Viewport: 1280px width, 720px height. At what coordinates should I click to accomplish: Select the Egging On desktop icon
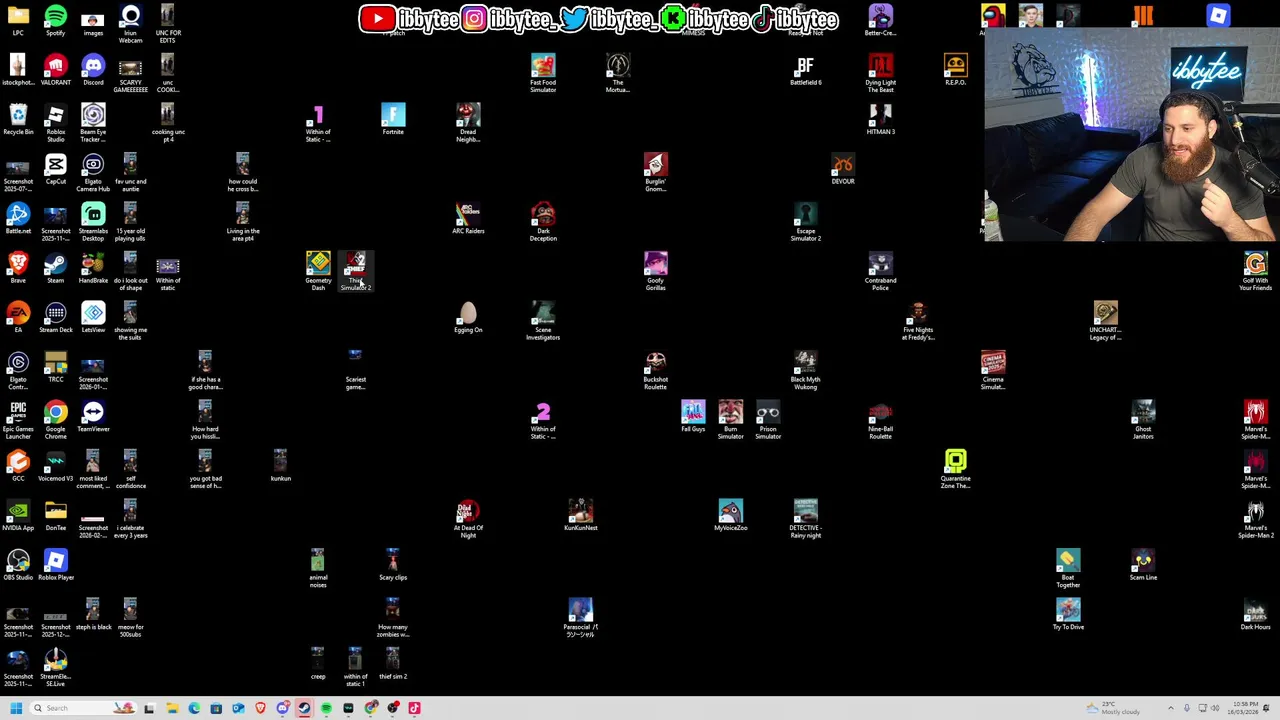click(x=468, y=318)
